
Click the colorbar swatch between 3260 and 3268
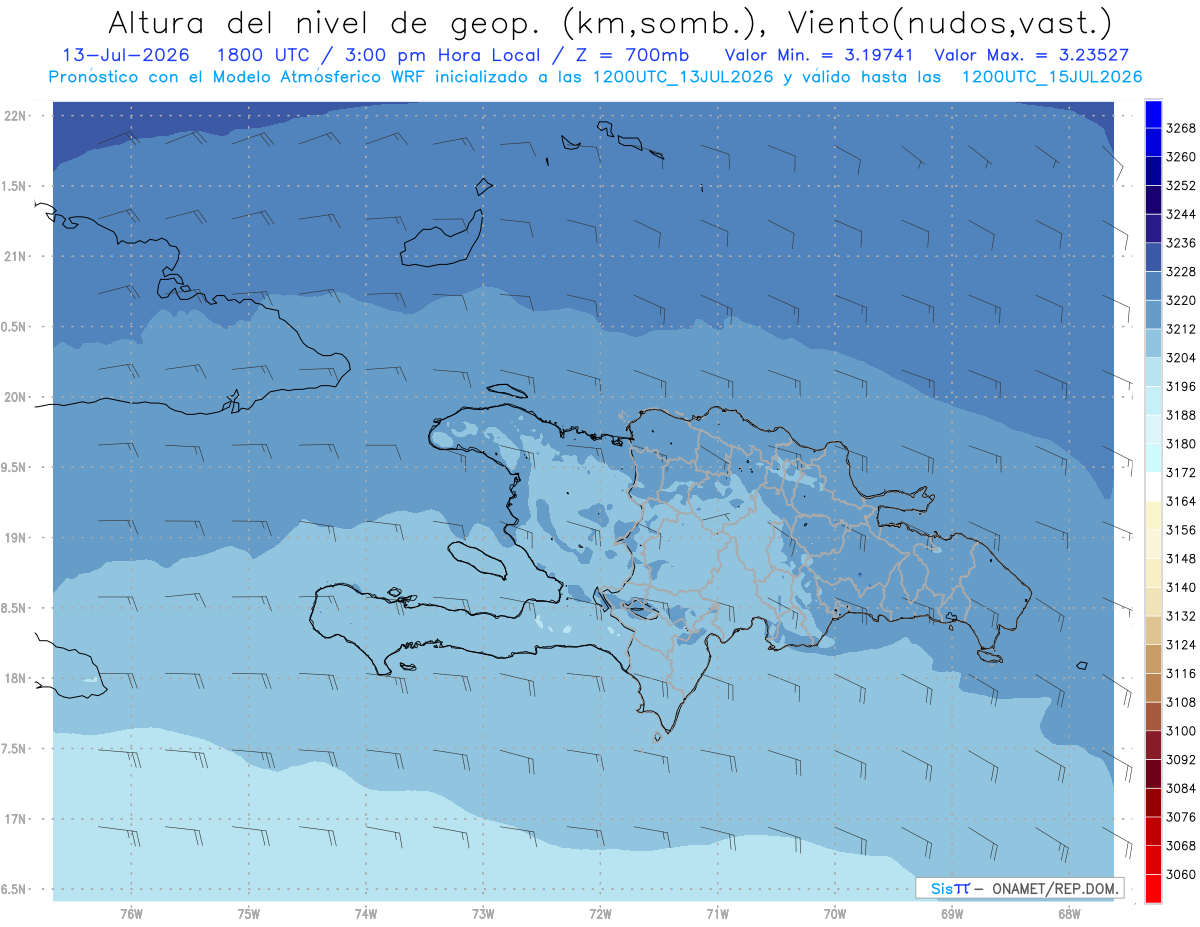coord(1153,142)
